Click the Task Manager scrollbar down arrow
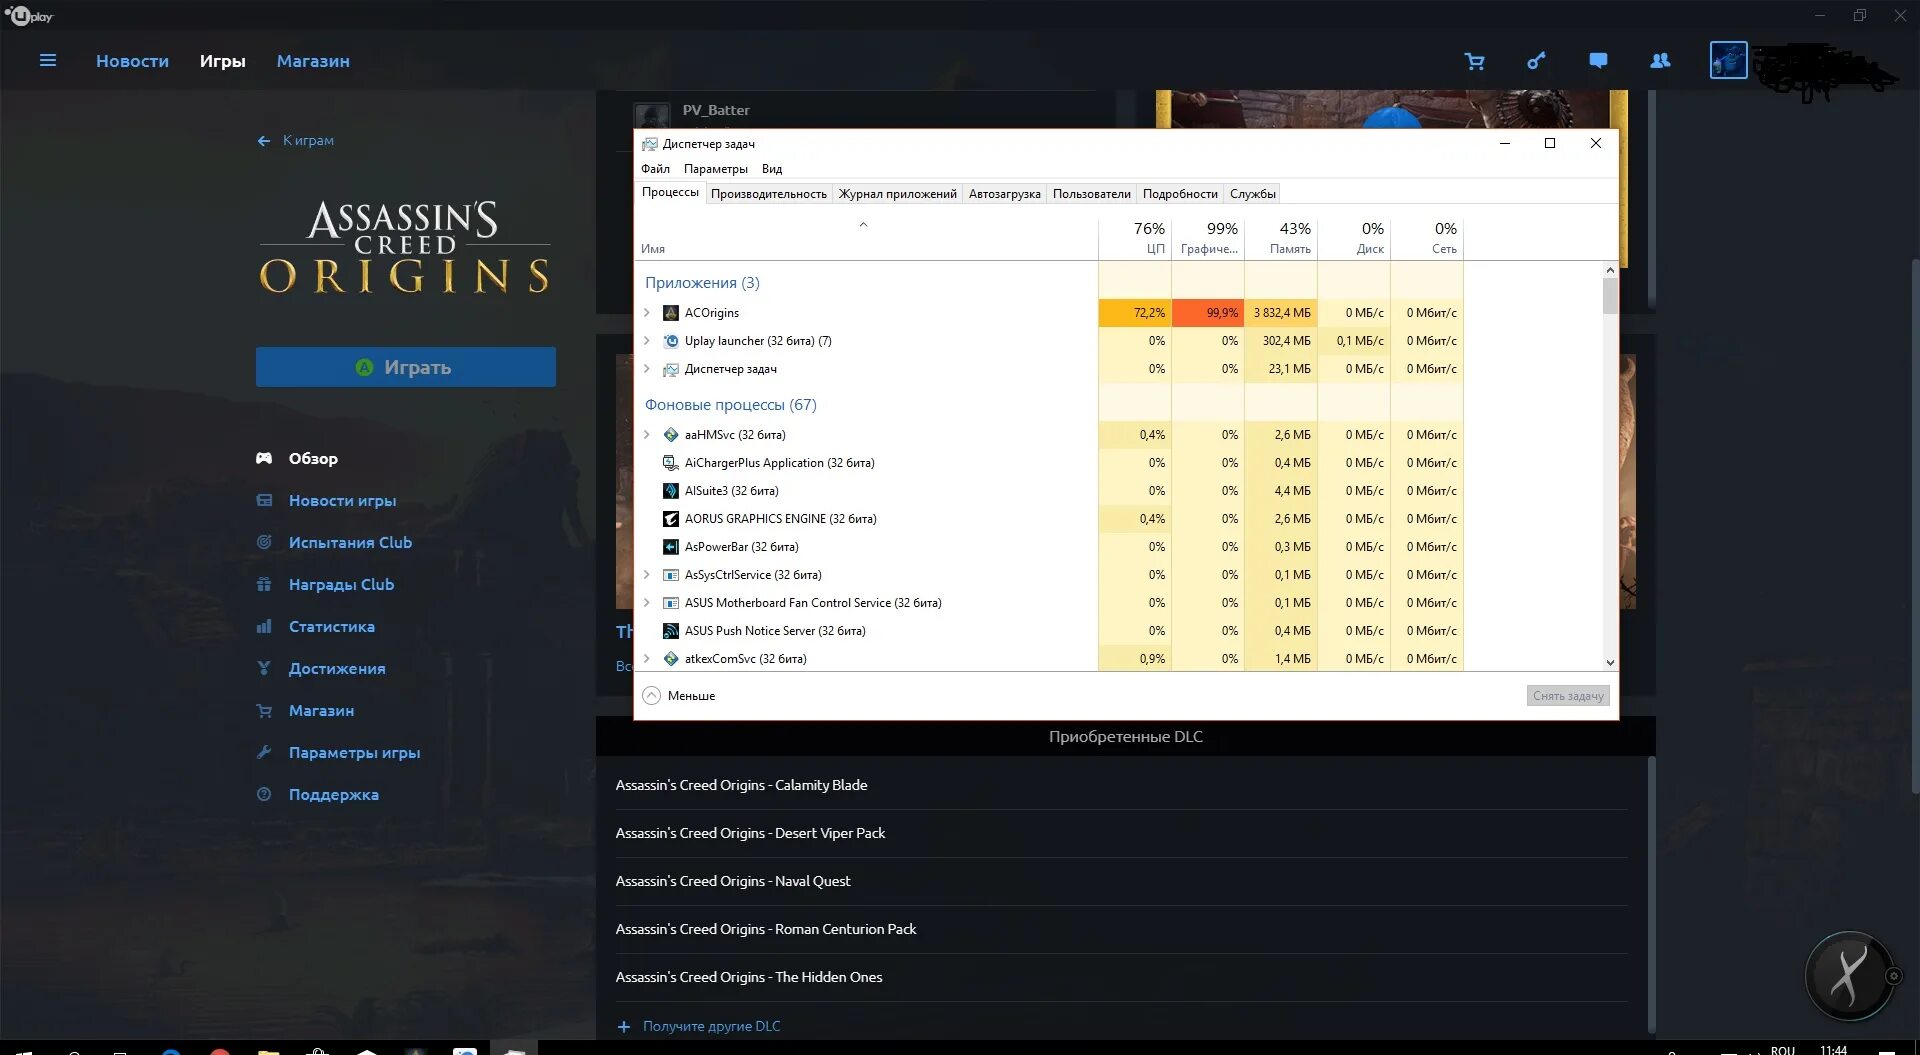The image size is (1920, 1055). point(1610,662)
